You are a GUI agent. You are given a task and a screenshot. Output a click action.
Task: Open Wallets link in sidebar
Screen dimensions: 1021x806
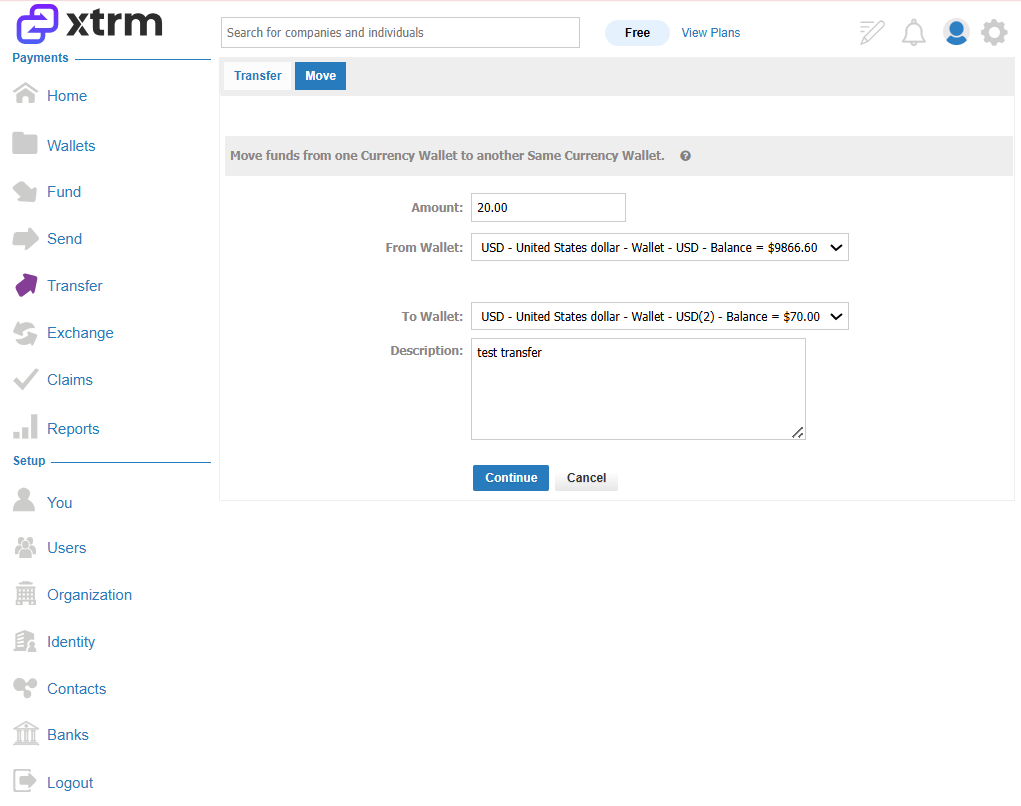tap(71, 146)
